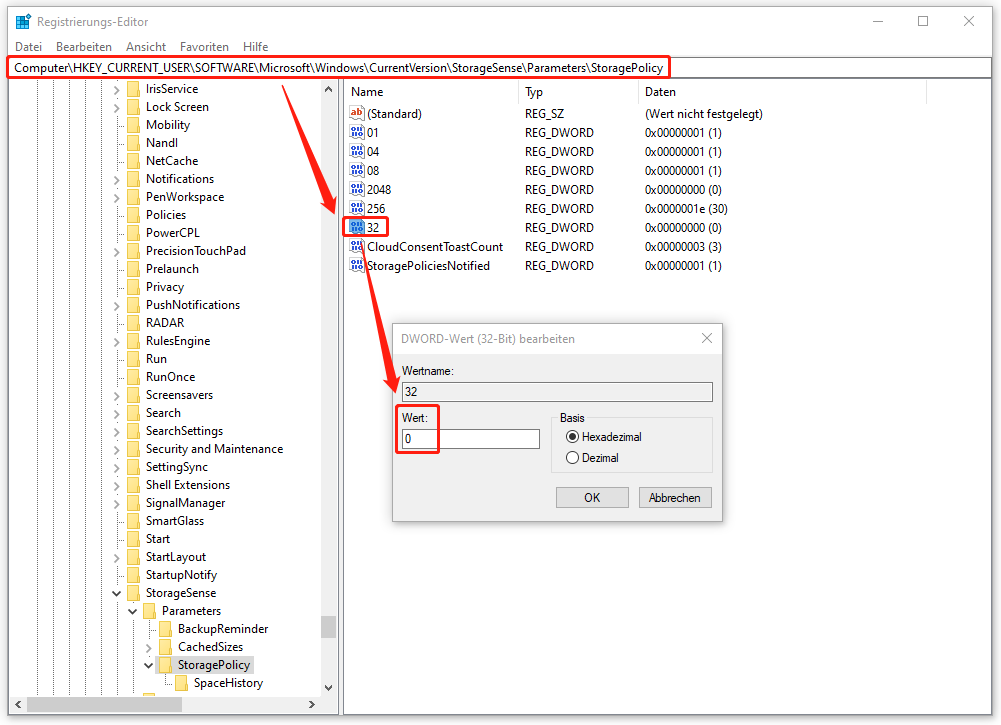Expand the PrecisionTouchPad tree node
This screenshot has height=725, width=1001.
pos(116,252)
